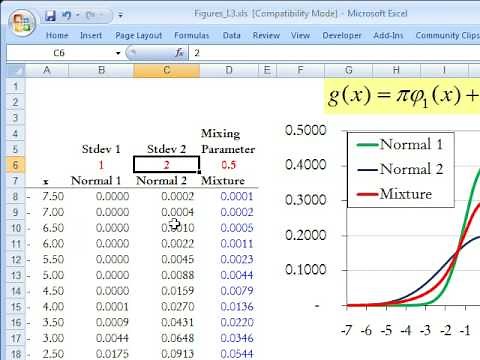Select column G header
The image size is (480, 360).
click(348, 70)
